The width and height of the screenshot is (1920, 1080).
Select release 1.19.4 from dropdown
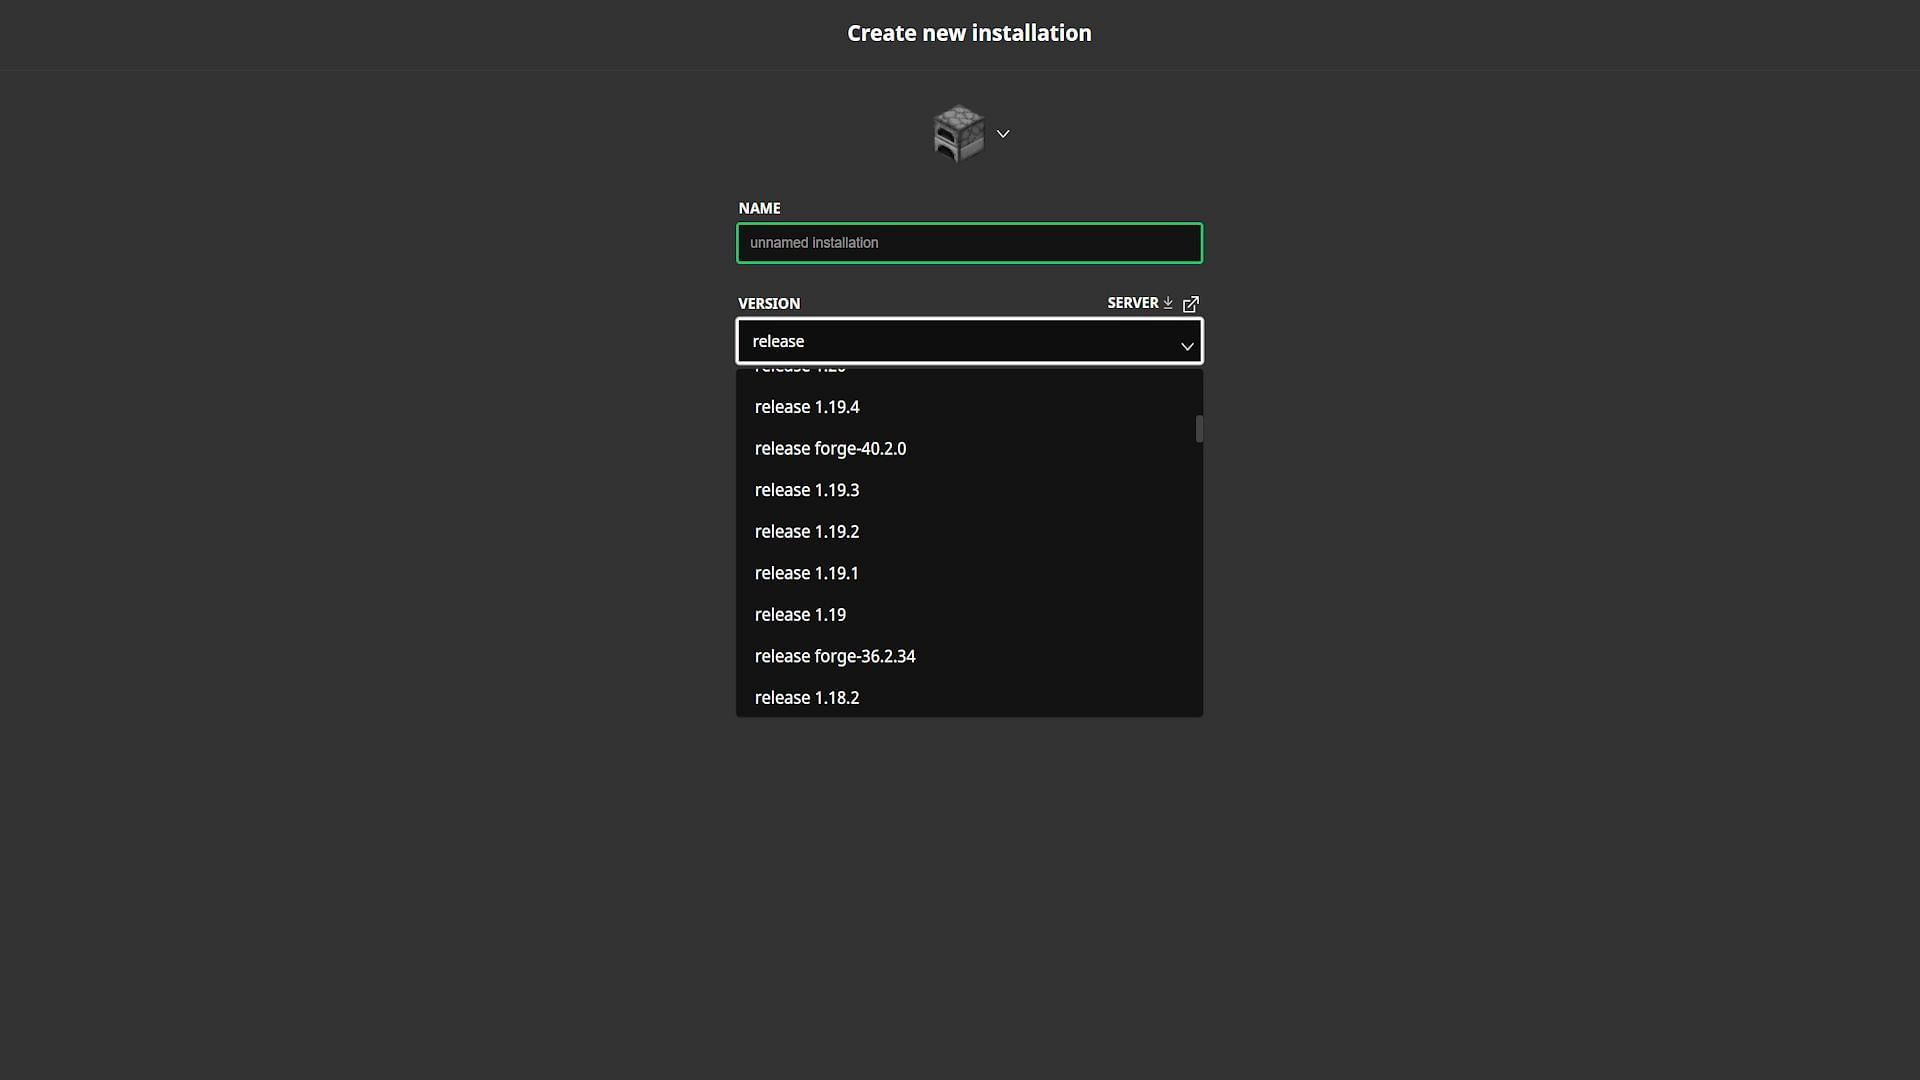tap(806, 406)
